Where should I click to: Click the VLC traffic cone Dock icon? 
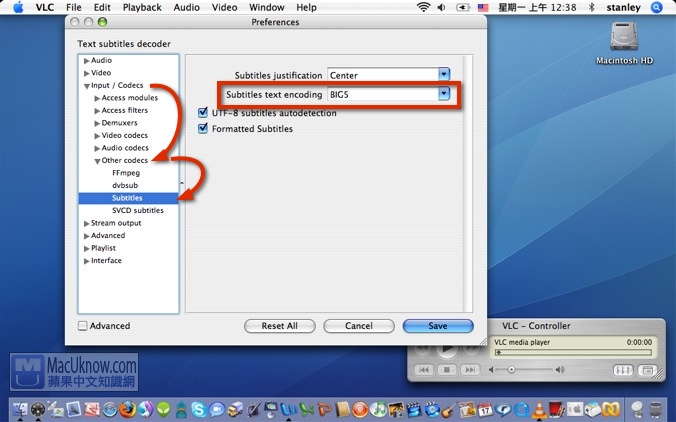[x=539, y=409]
